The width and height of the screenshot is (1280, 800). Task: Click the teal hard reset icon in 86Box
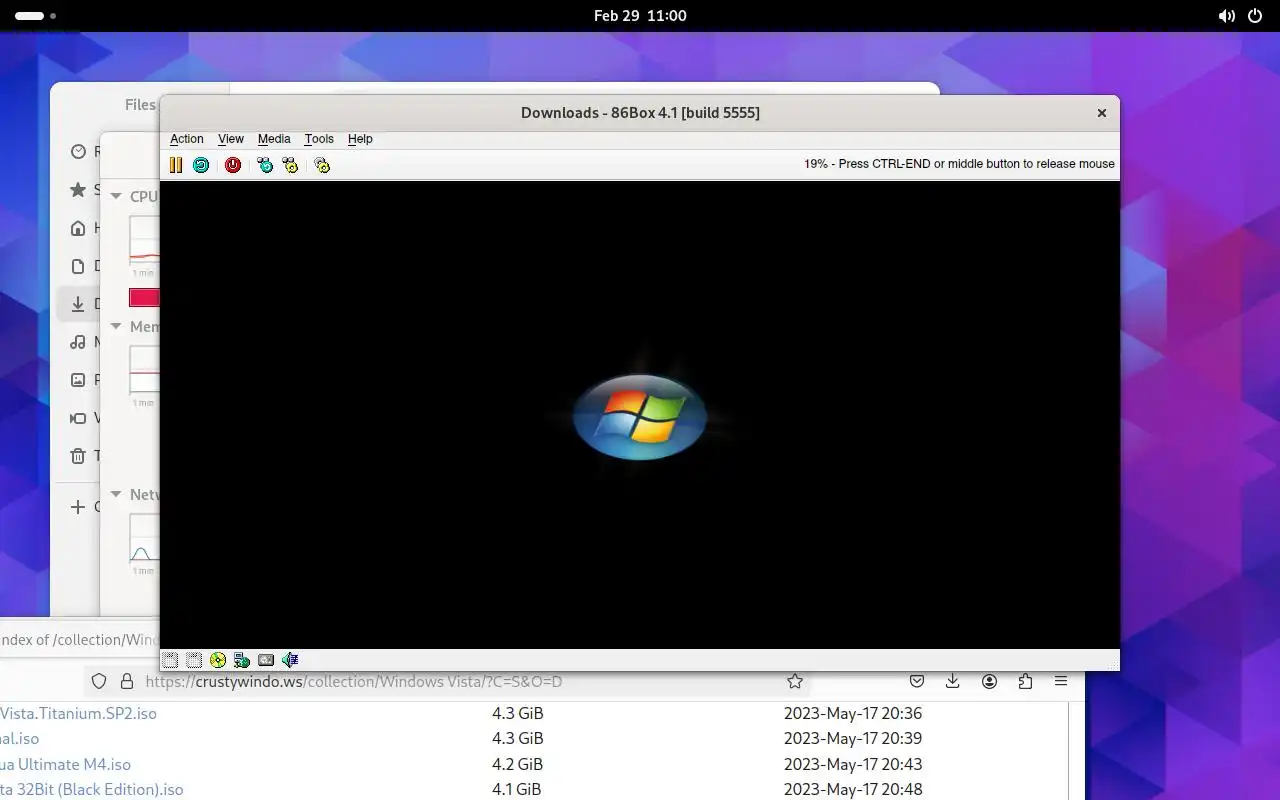201,165
